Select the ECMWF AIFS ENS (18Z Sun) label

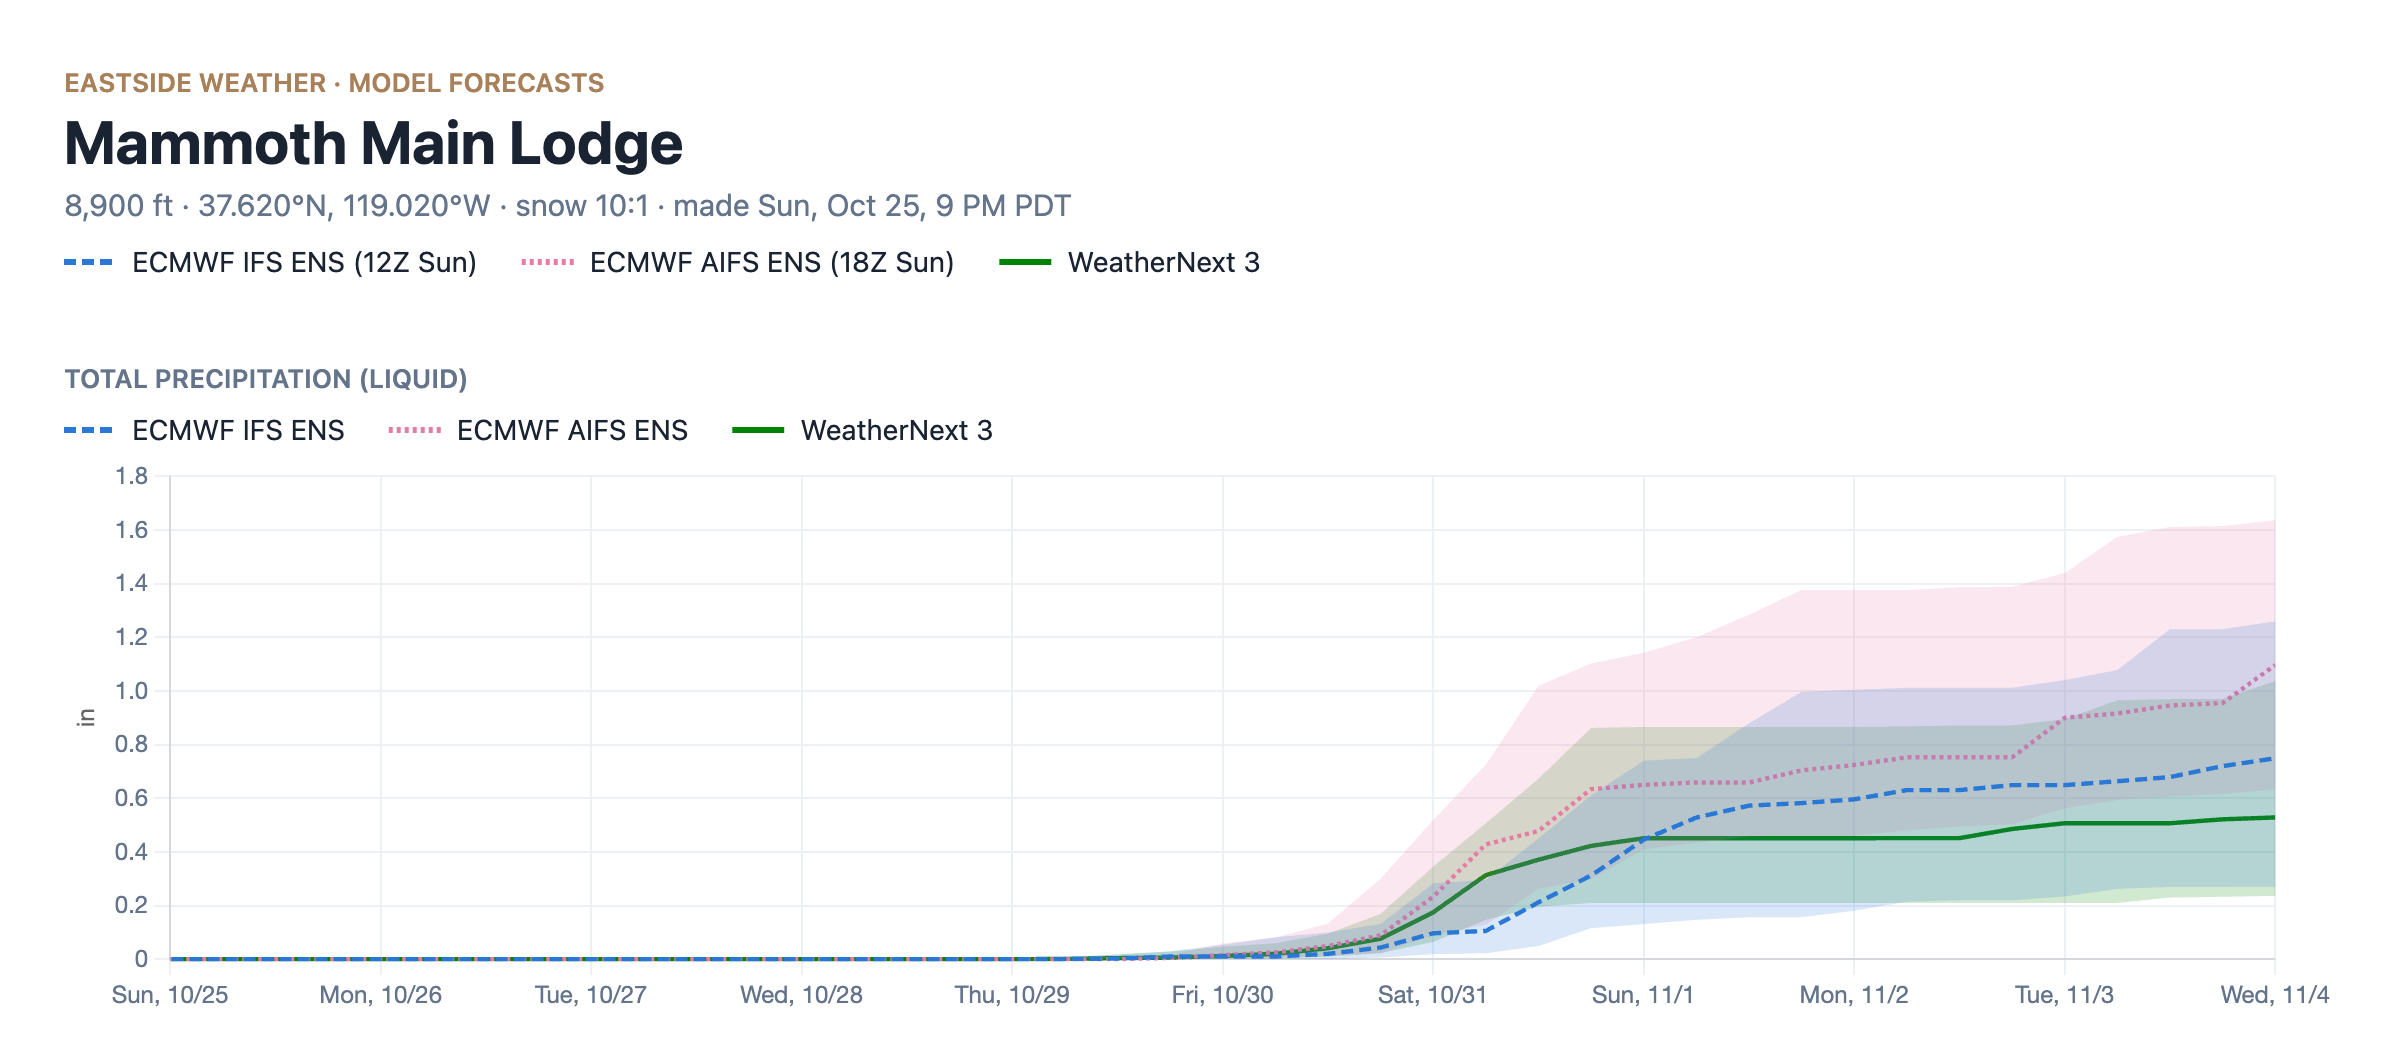click(771, 262)
